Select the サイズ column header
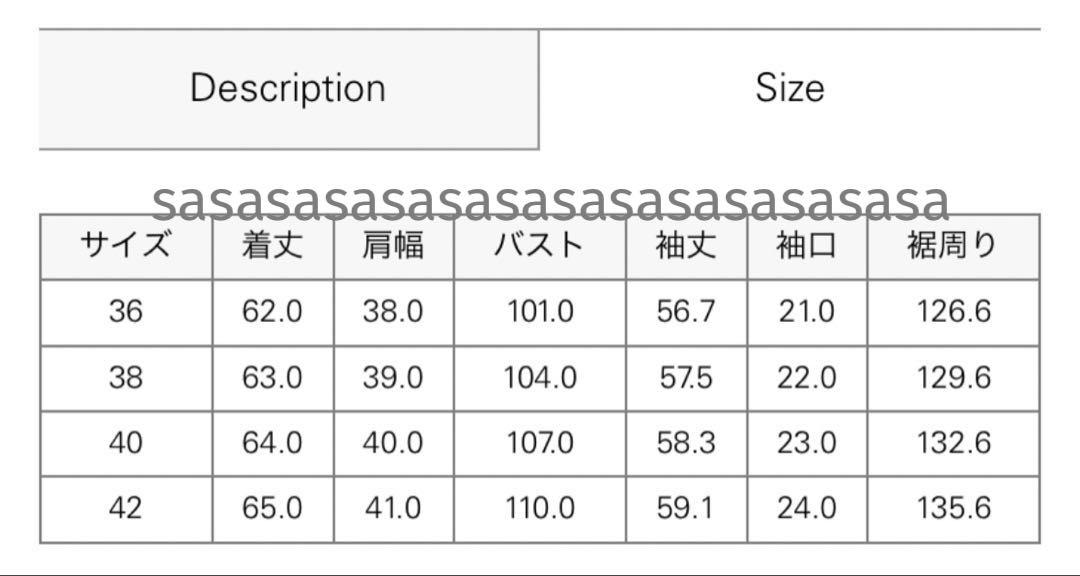Screen dimensions: 1080x576 point(126,247)
